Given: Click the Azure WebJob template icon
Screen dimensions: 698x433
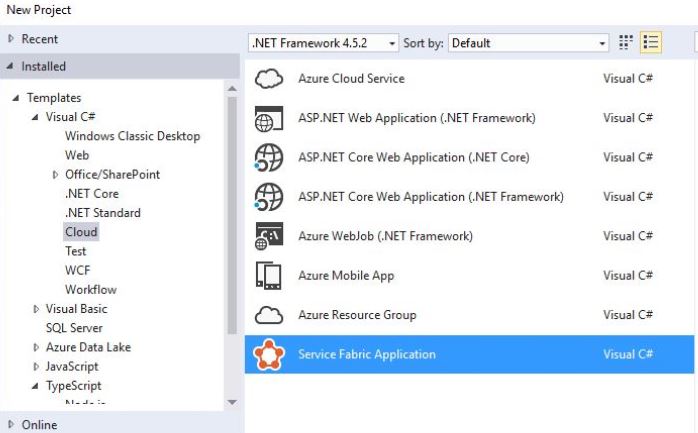Looking at the screenshot, I should coord(270,236).
